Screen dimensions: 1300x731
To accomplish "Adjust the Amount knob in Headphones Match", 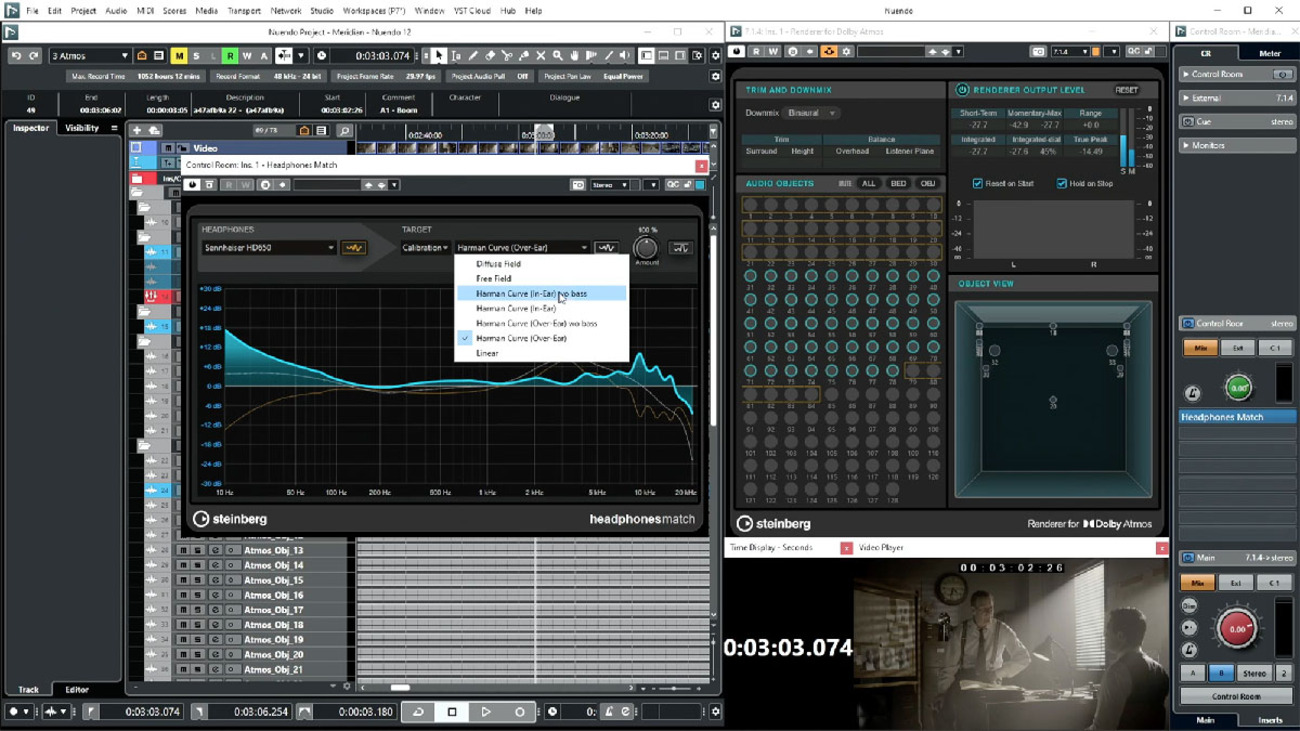I will 646,247.
